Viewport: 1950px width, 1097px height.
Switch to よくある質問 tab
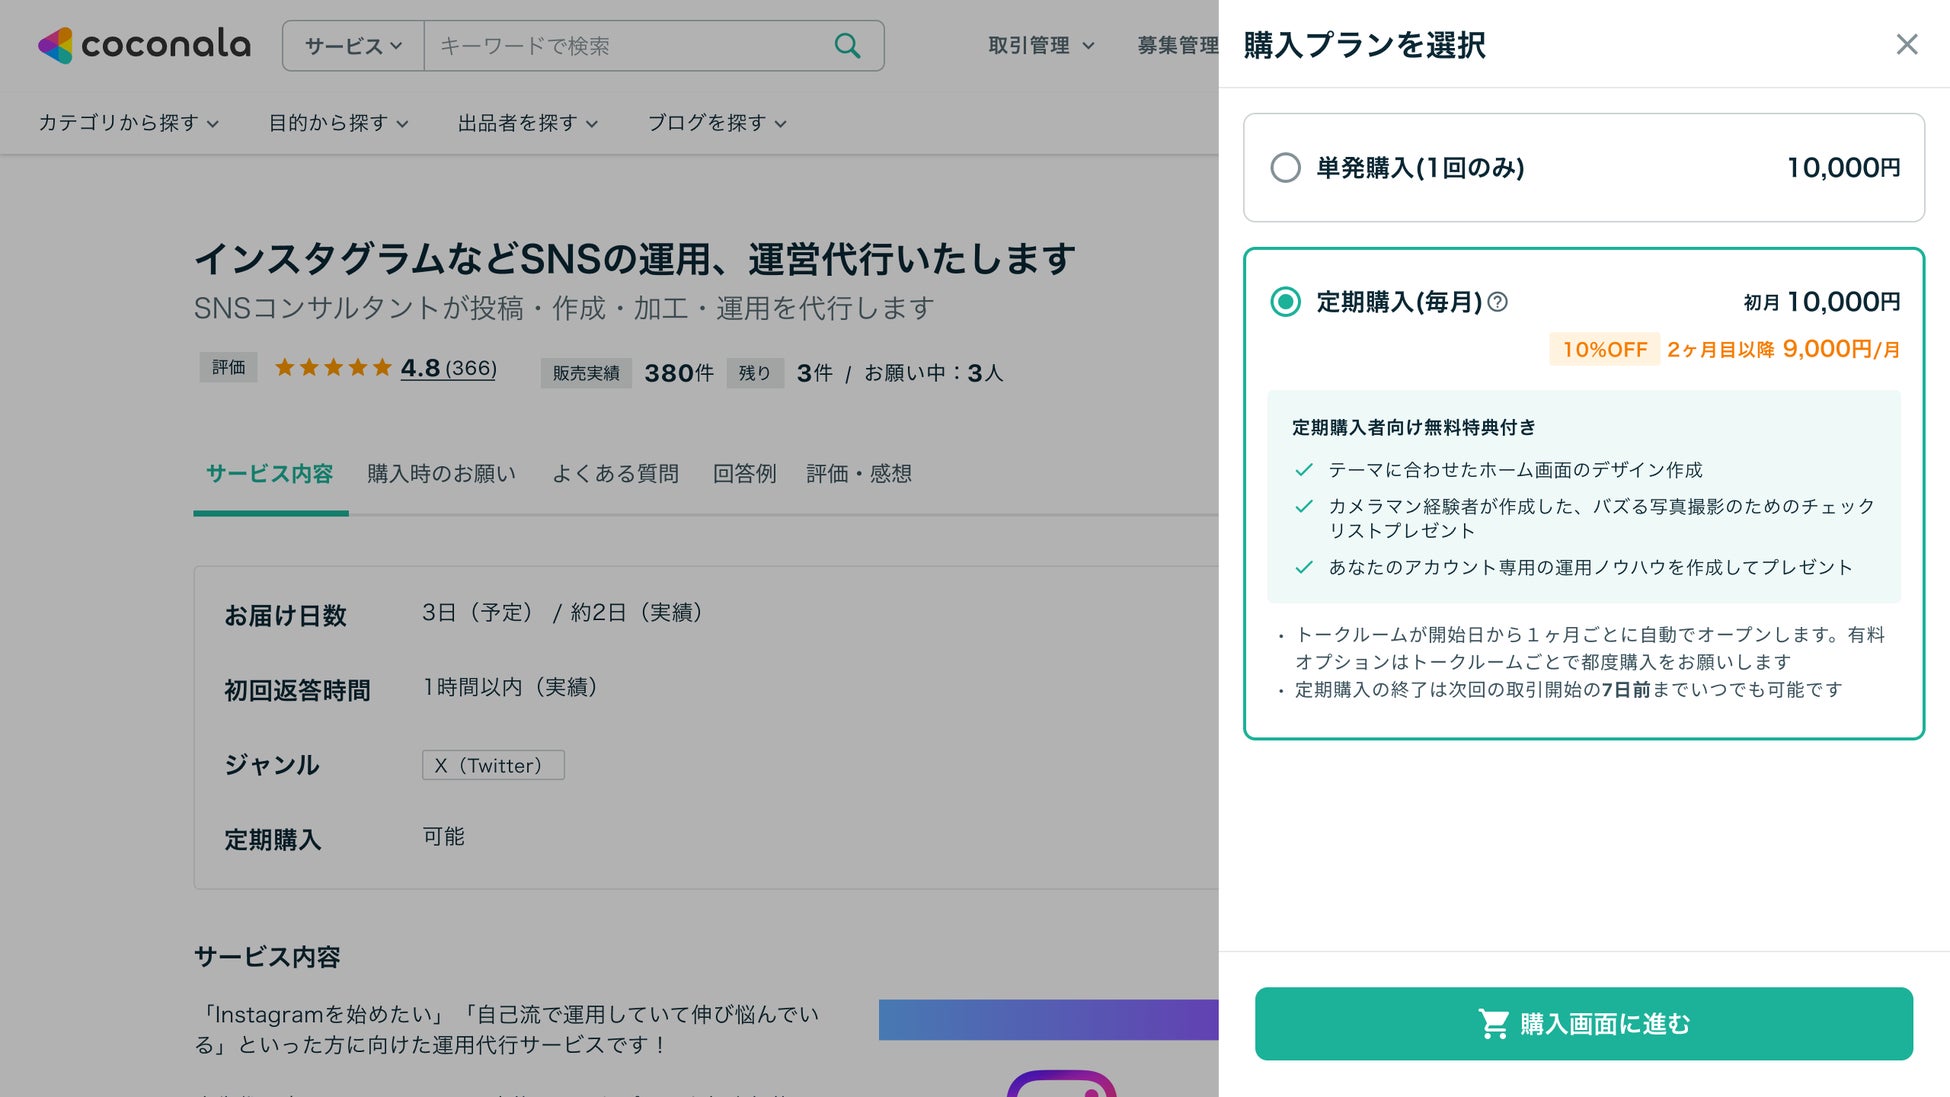[x=615, y=474]
